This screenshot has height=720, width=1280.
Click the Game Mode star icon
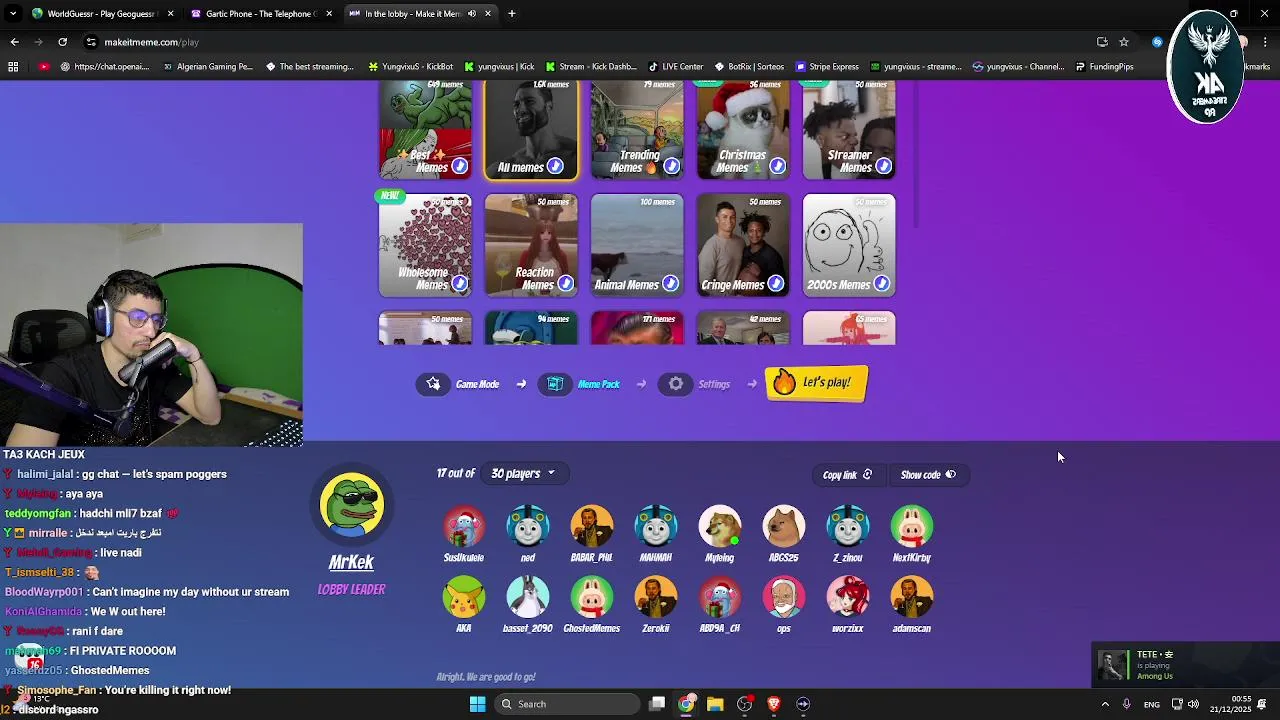(x=433, y=384)
